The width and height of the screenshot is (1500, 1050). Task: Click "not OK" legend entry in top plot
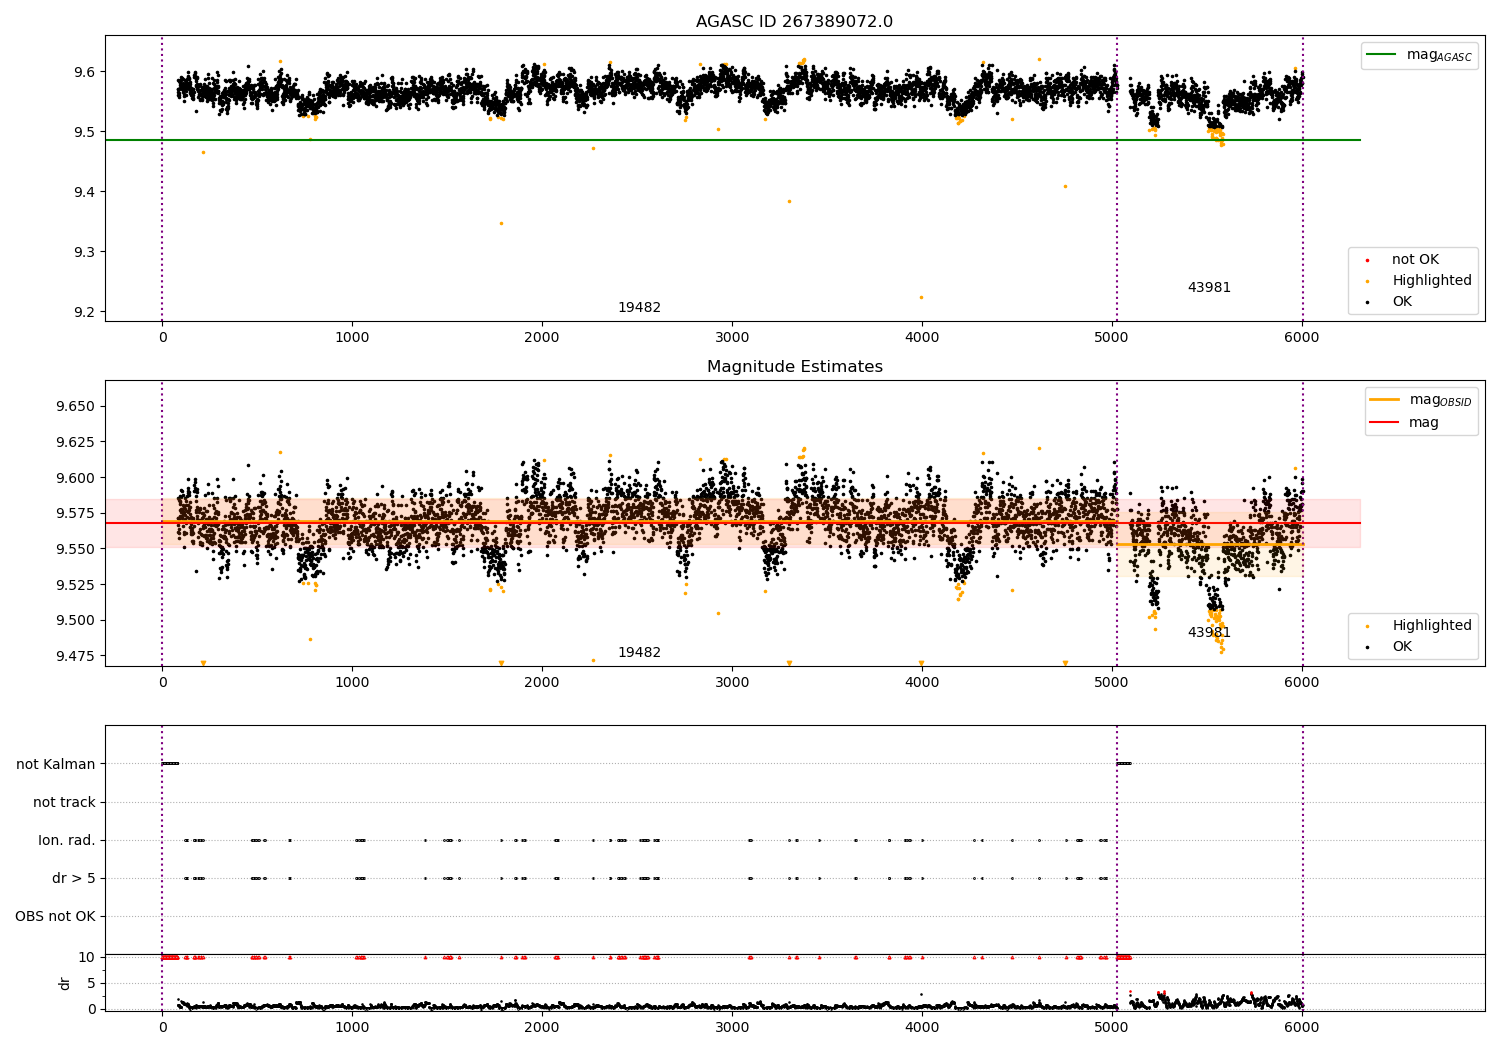(x=1415, y=260)
